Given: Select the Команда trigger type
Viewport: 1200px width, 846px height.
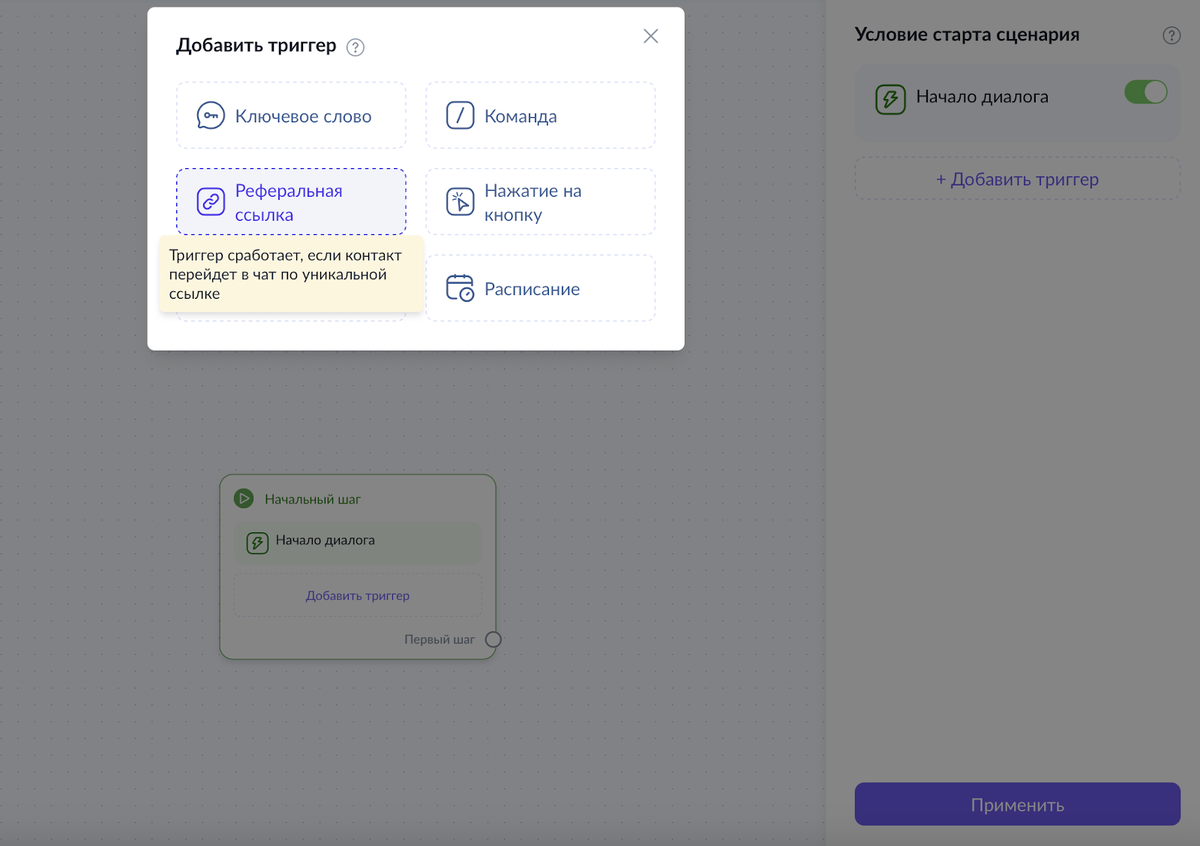Looking at the screenshot, I should [540, 115].
